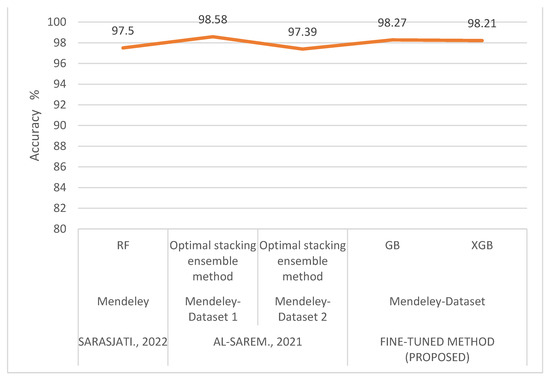Image resolution: width=550 pixels, height=379 pixels.
Task: Click the AL-SAREM., 2021 label
Action: [257, 341]
